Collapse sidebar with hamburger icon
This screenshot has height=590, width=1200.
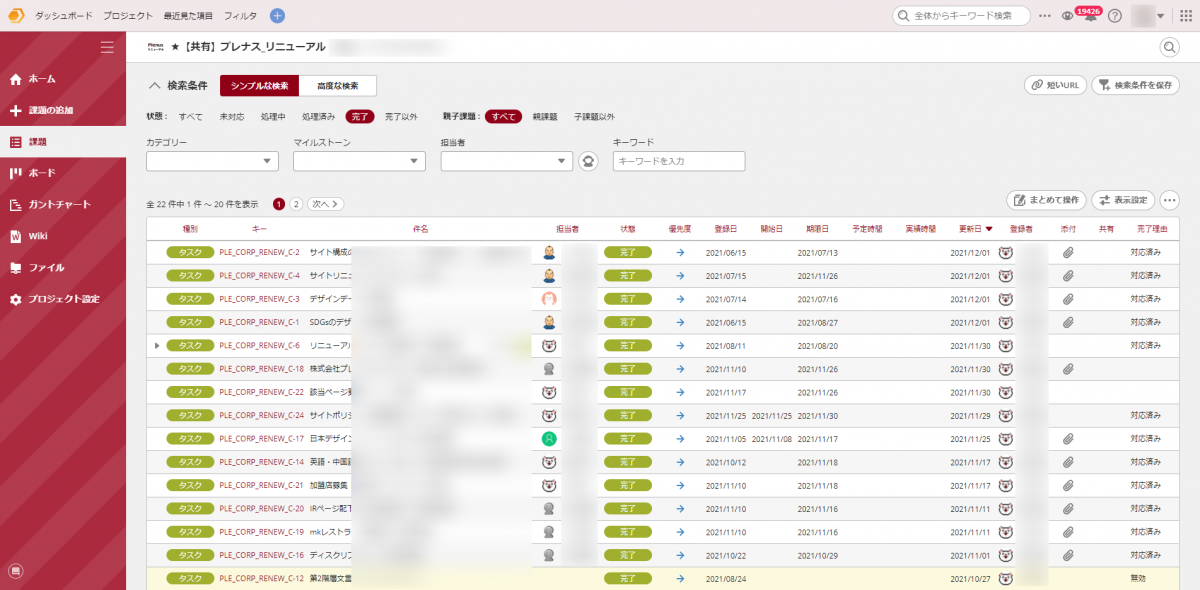[107, 47]
